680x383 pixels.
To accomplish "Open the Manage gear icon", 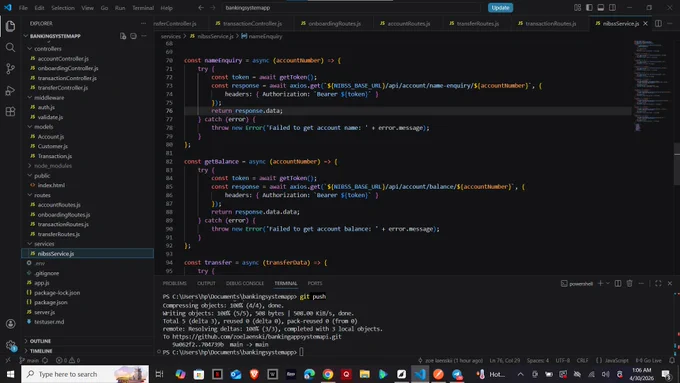I will pyautogui.click(x=10, y=345).
